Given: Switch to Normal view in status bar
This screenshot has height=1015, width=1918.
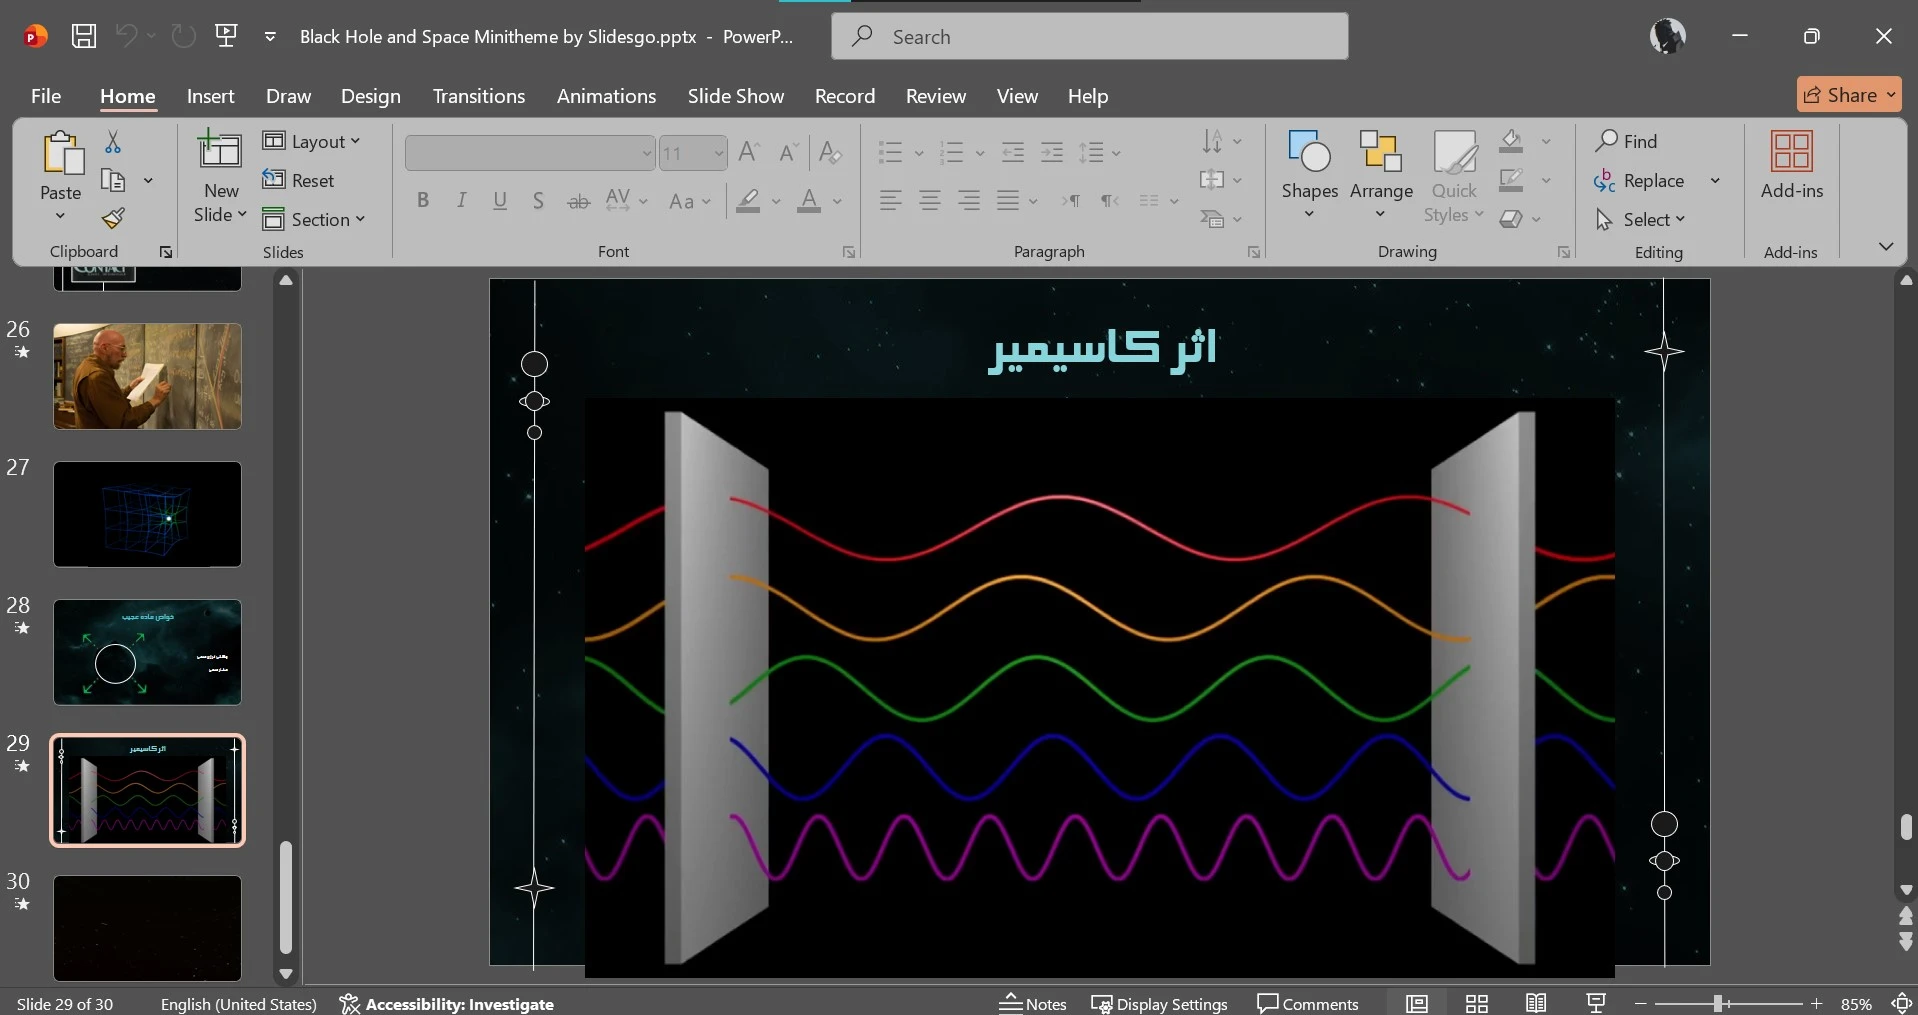Looking at the screenshot, I should click(x=1417, y=1003).
